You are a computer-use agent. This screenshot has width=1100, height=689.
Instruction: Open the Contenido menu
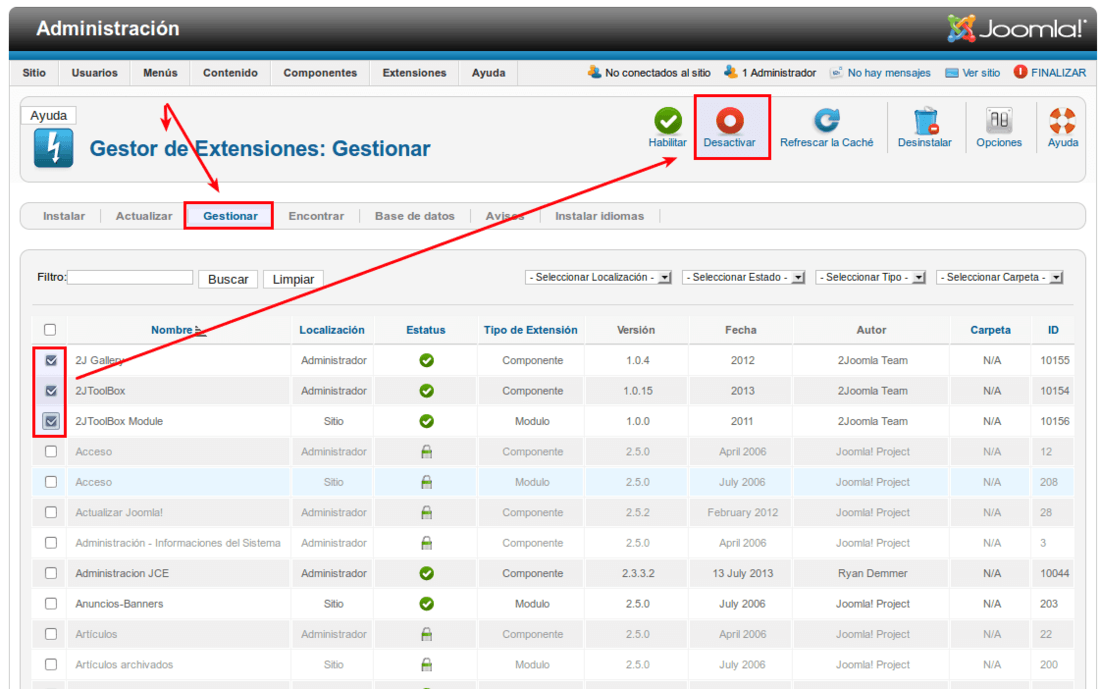point(230,73)
